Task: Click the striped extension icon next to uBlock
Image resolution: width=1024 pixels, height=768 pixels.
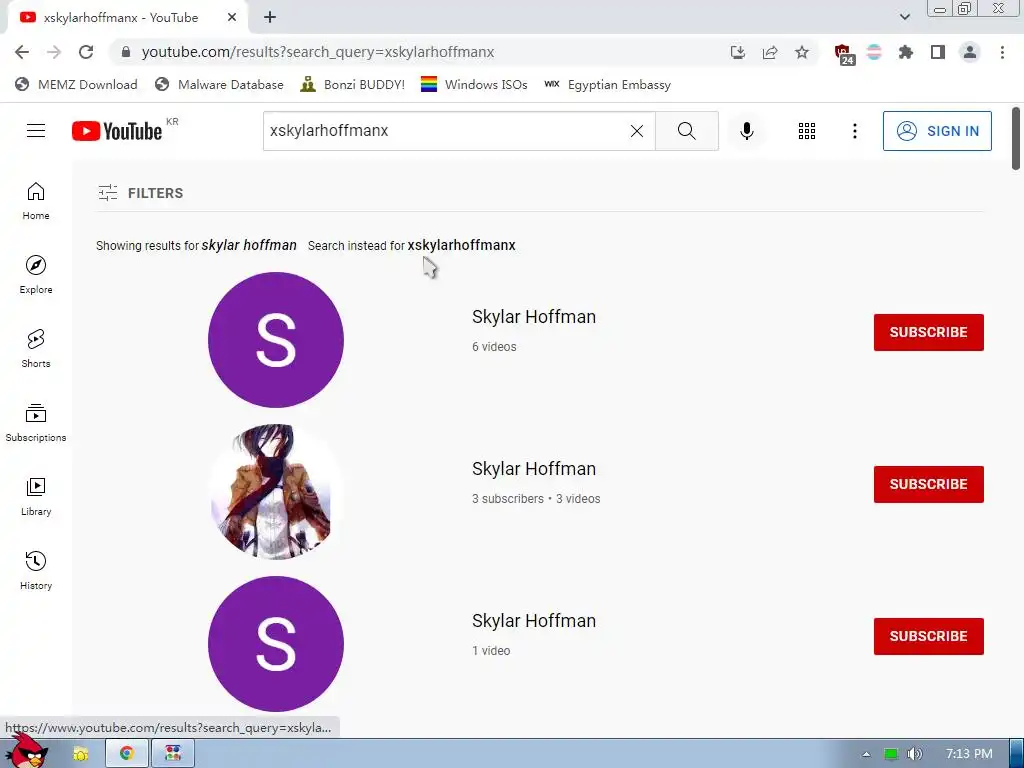Action: pyautogui.click(x=874, y=52)
